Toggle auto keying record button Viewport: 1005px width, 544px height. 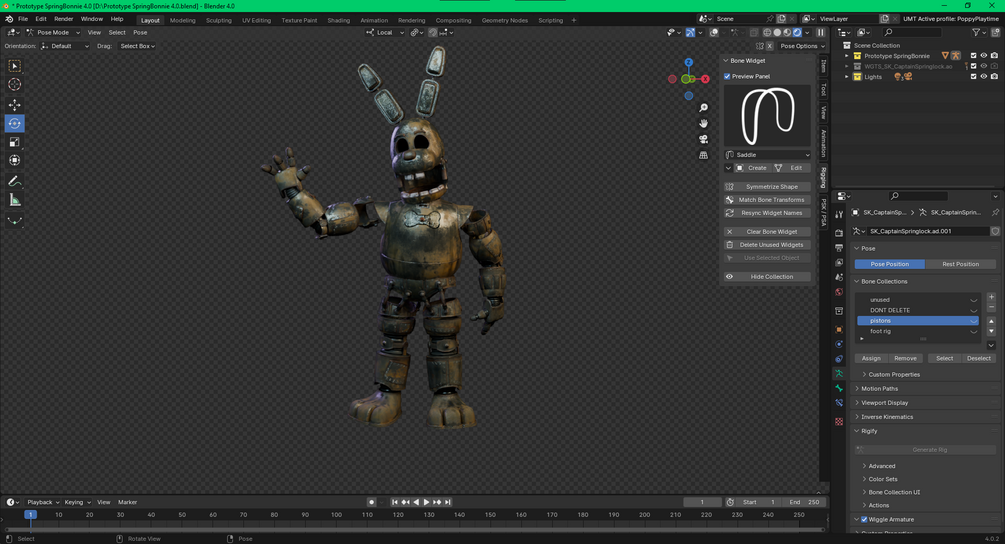(371, 502)
